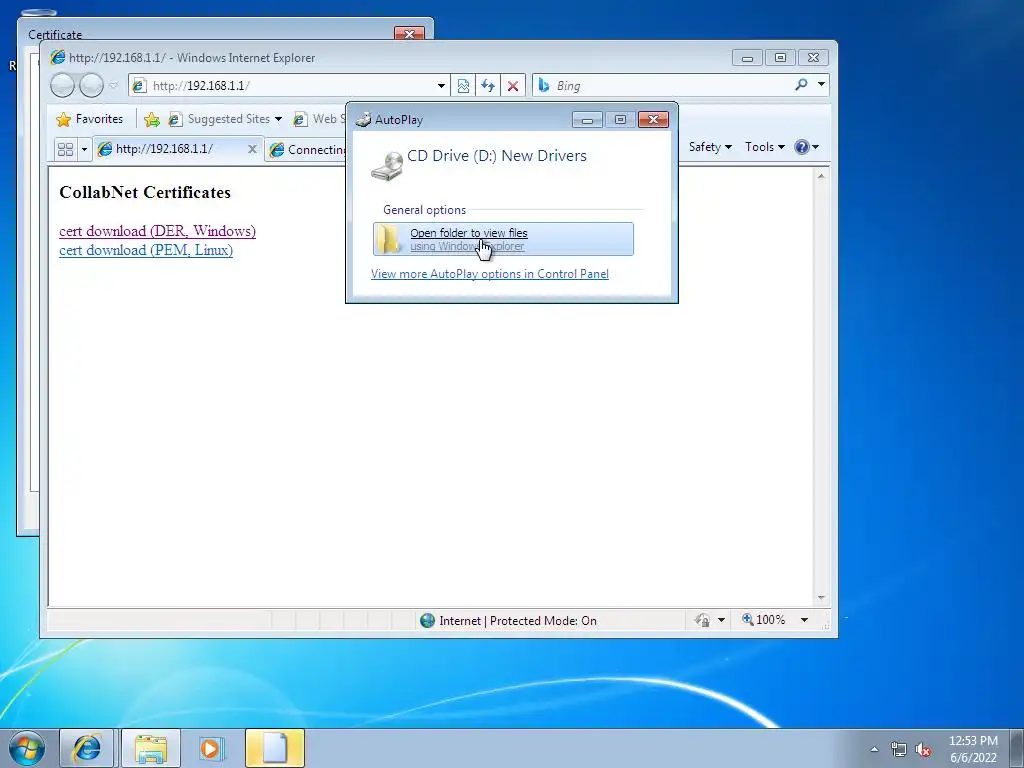
Task: Click View more AutoPlay options link
Action: click(x=490, y=274)
